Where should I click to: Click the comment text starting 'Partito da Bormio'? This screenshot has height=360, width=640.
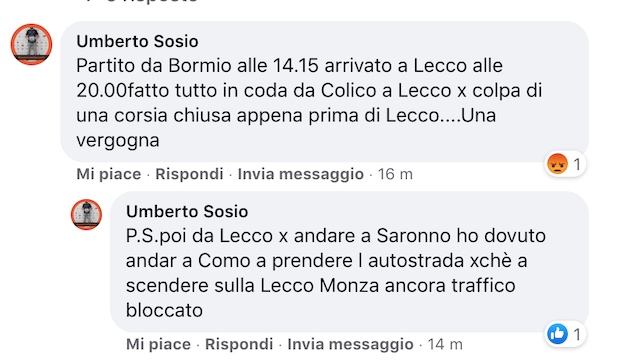pos(309,103)
